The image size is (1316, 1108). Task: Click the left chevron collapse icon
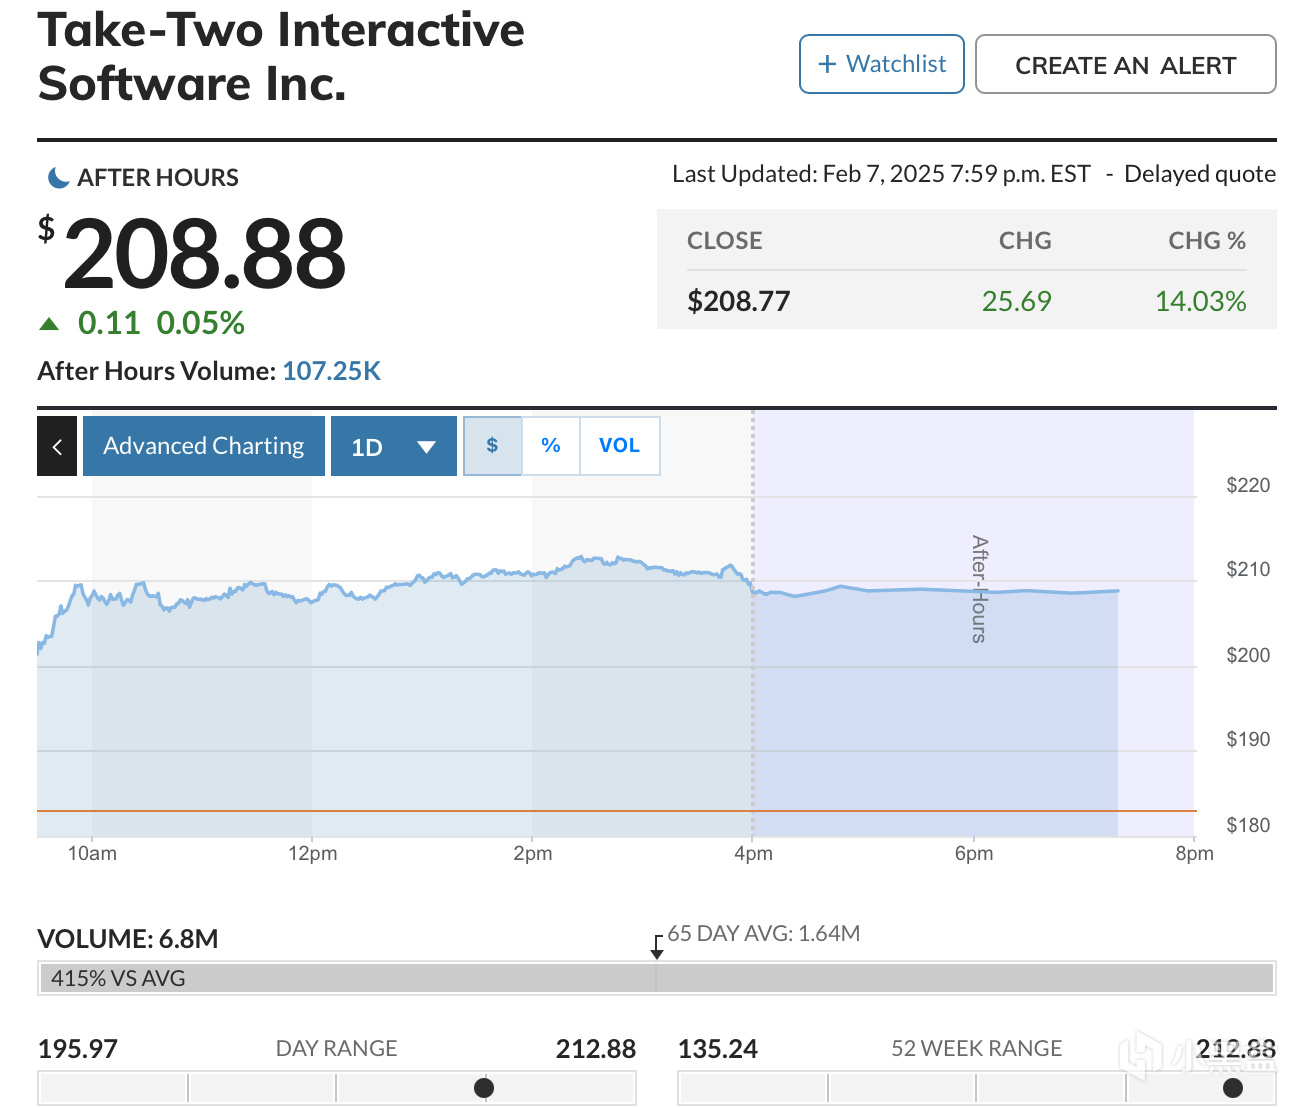57,446
